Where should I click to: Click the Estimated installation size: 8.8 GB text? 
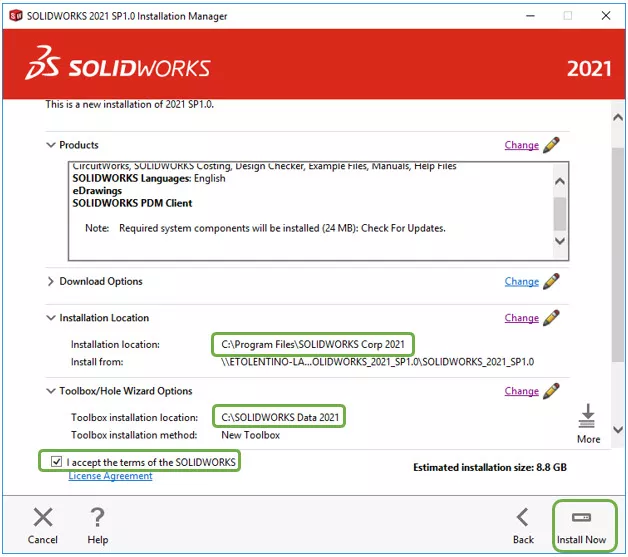pyautogui.click(x=490, y=467)
